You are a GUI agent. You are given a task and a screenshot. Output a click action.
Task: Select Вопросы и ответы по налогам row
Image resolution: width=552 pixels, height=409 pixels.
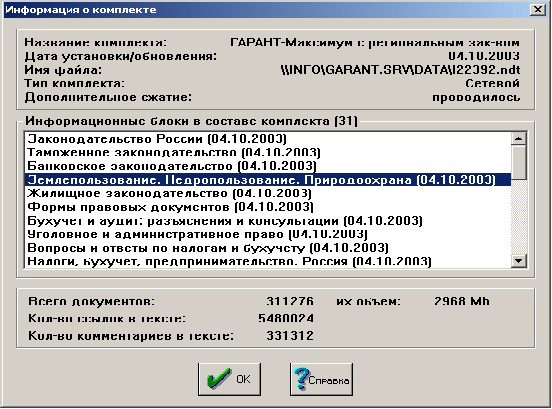268,248
